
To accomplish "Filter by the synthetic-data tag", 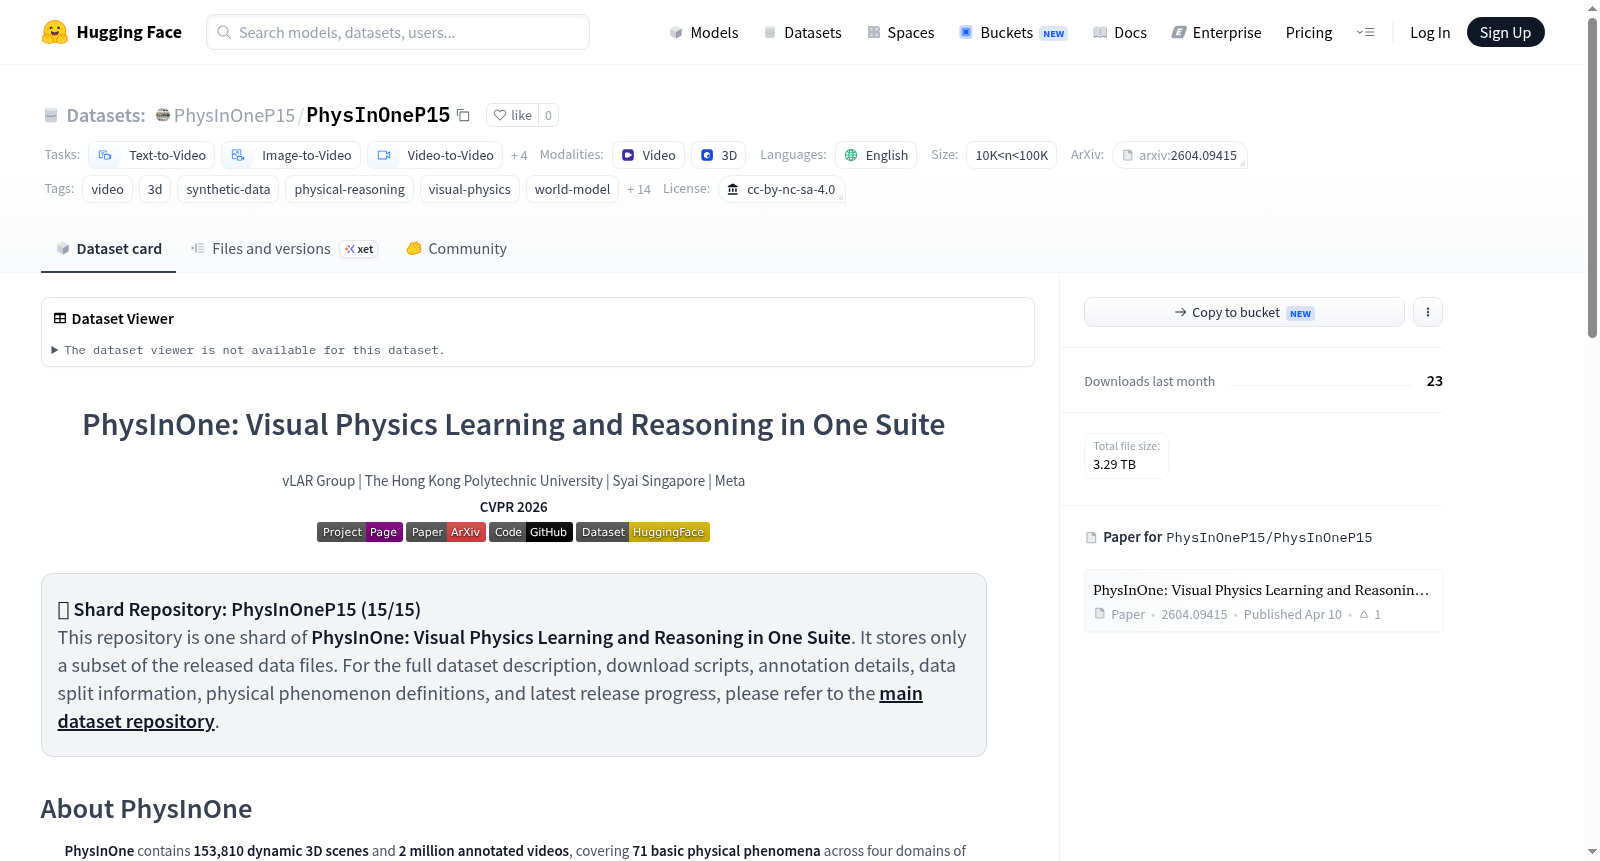I will click(228, 189).
